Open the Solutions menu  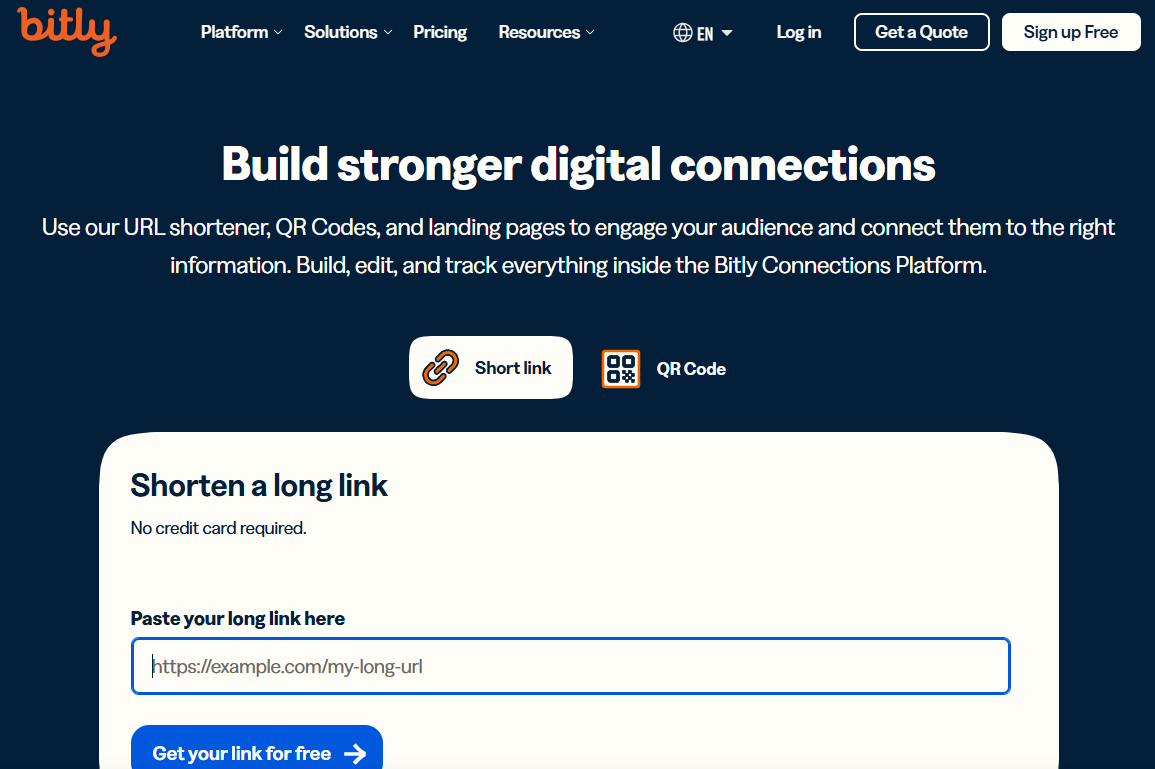click(340, 32)
